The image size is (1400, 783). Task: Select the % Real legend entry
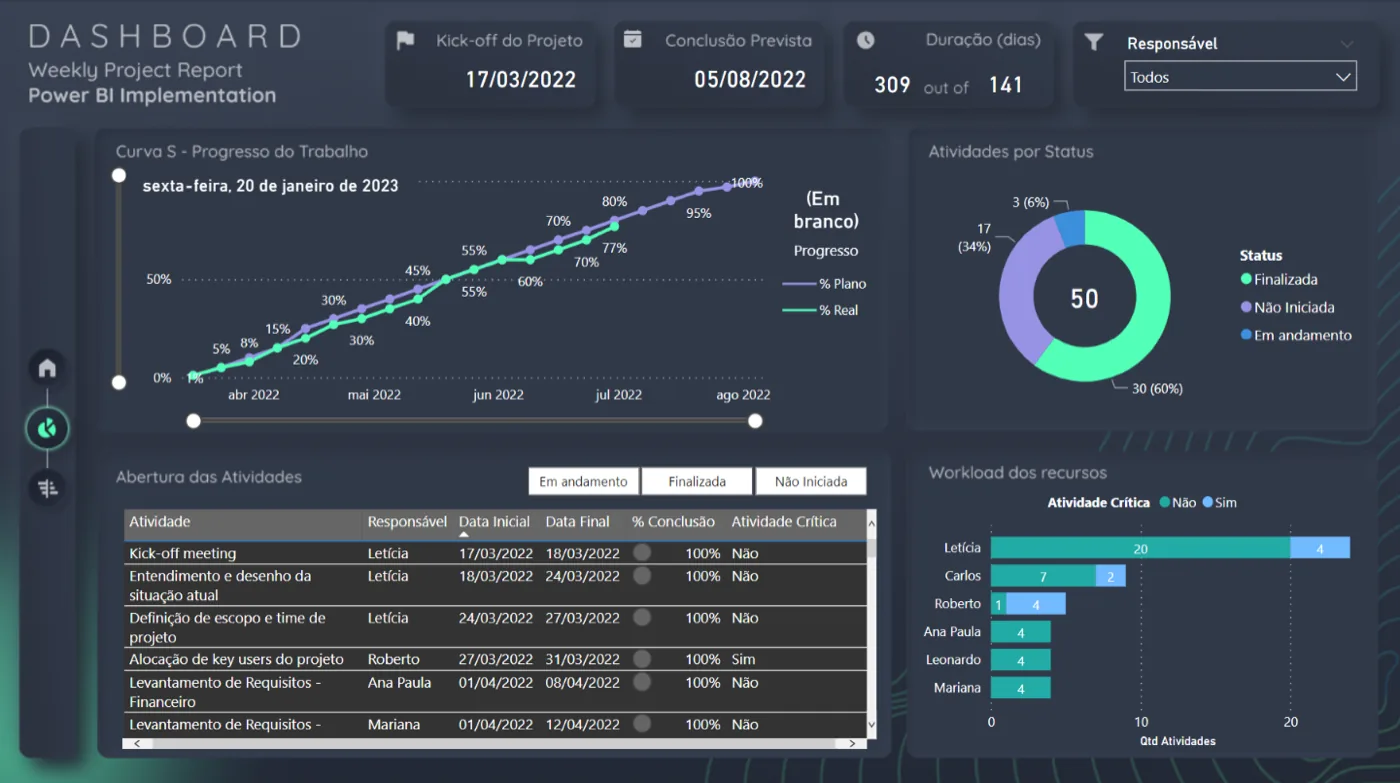[821, 310]
